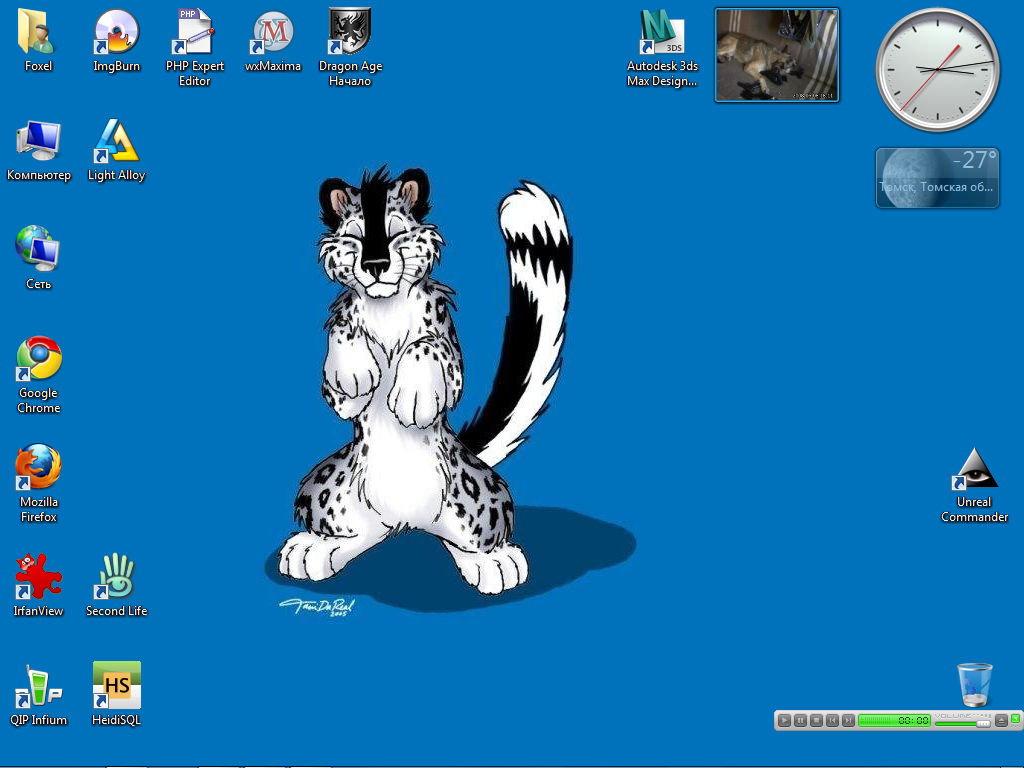
Task: Skip to next track in player widget
Action: [848, 720]
